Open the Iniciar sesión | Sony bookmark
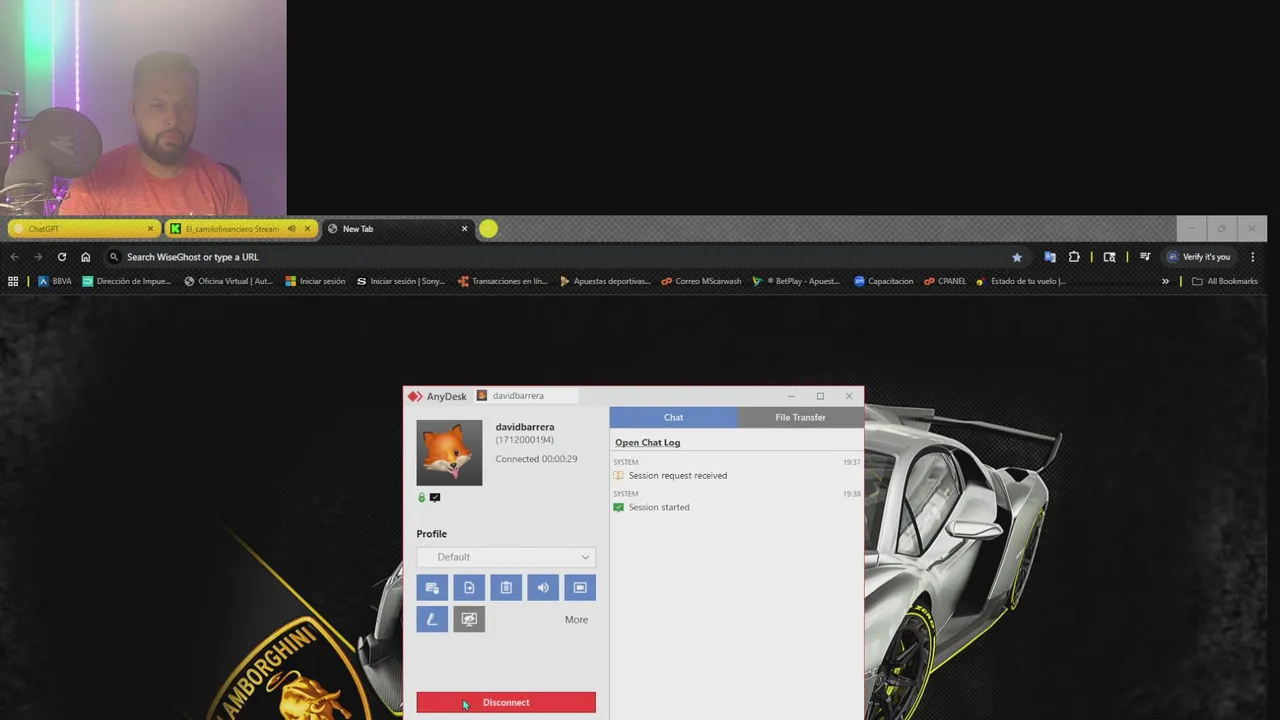 [x=401, y=281]
